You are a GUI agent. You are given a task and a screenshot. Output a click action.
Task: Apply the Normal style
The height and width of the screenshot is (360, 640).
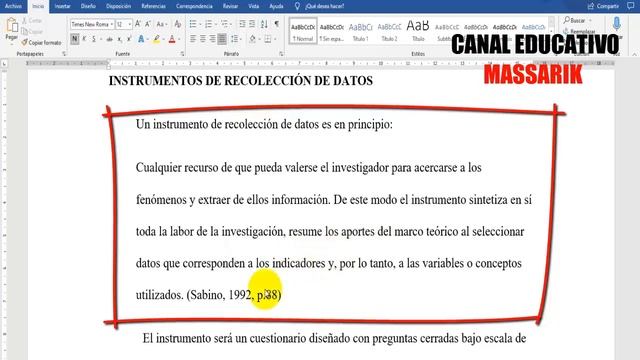pos(303,31)
